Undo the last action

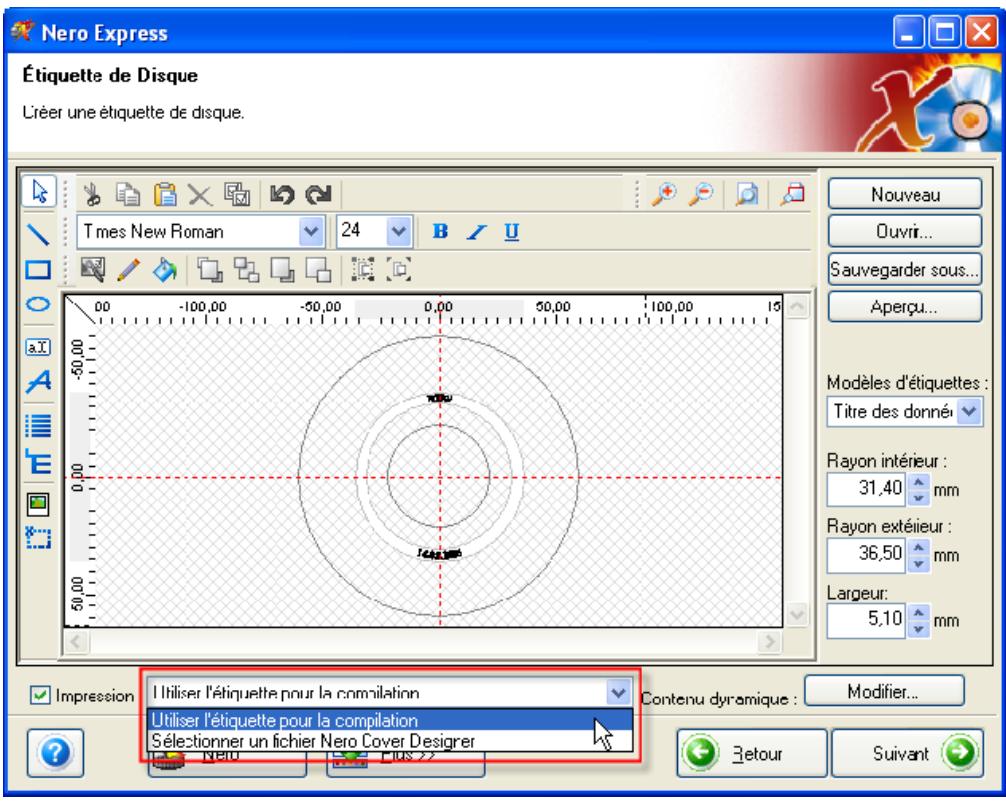282,194
